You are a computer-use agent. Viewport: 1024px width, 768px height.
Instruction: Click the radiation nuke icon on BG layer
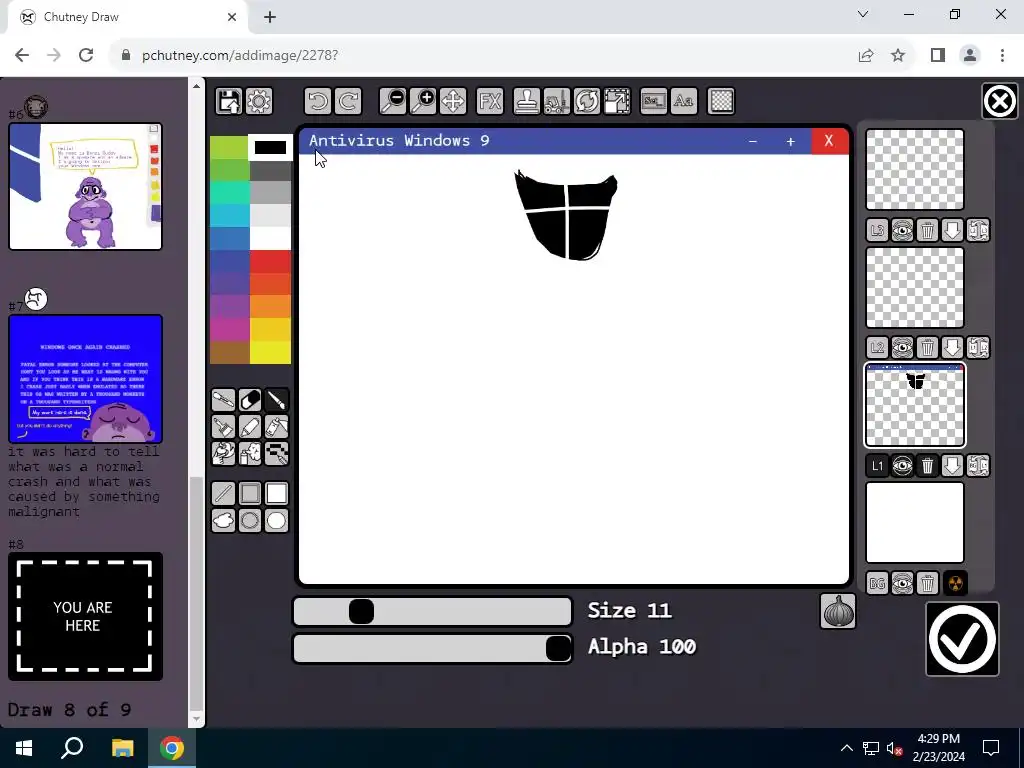[x=955, y=583]
